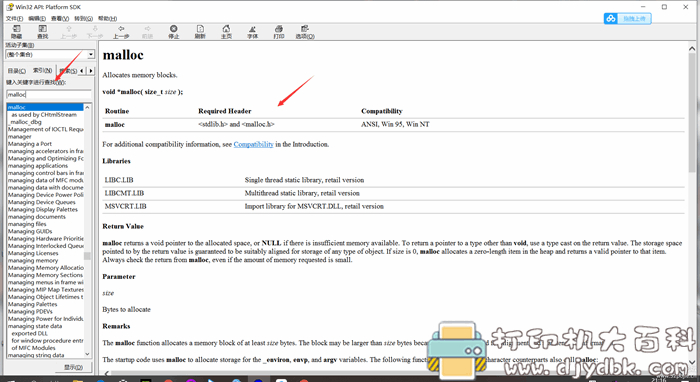Viewport: 700px width, 382px height.
Task: Select 'as used by CHtmlStream' index entry
Action: 44,115
